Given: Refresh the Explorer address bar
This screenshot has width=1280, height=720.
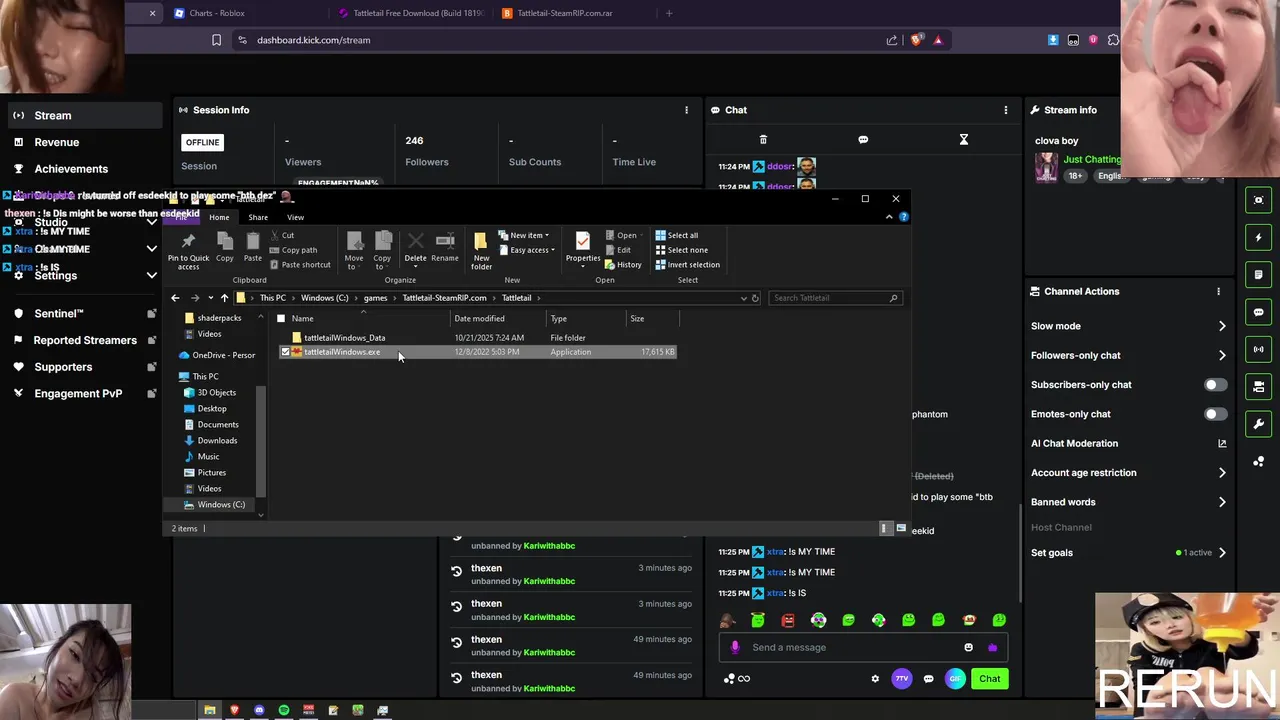Looking at the screenshot, I should (x=755, y=298).
